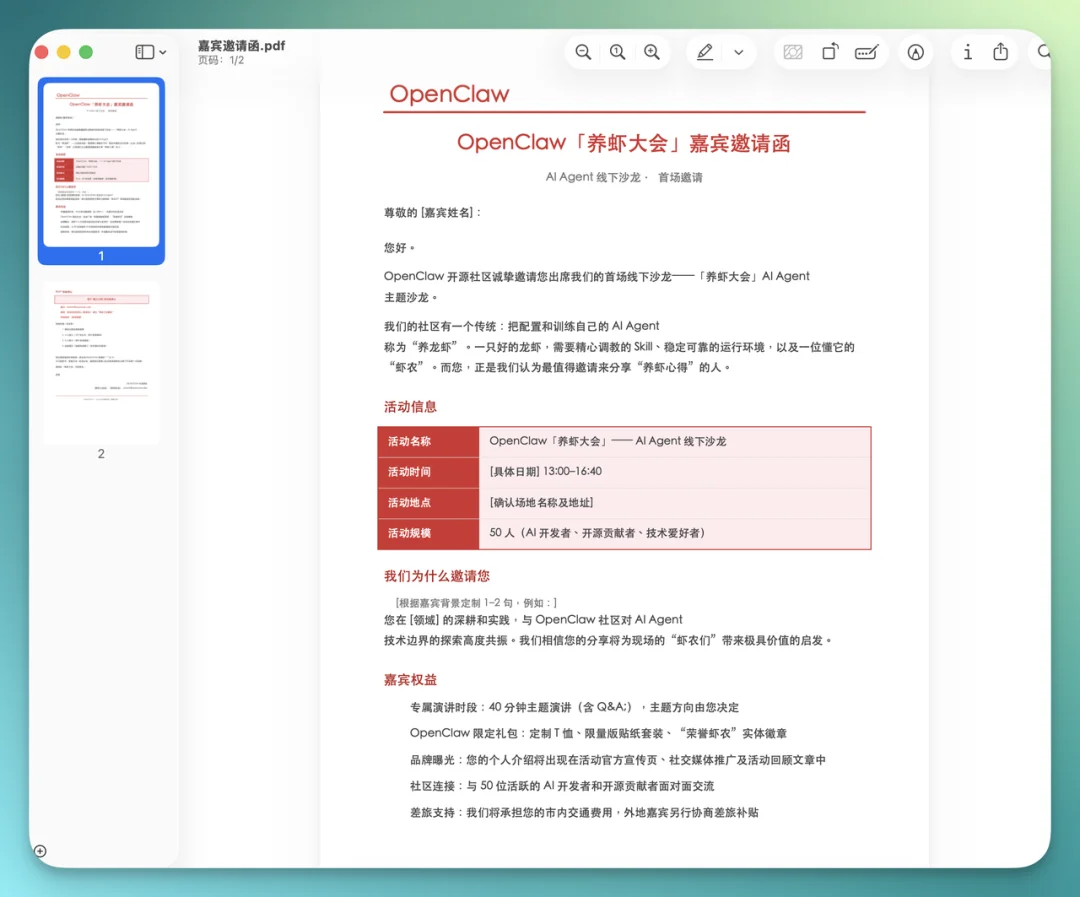Viewport: 1080px width, 897px height.
Task: Reset zoom to actual size
Action: [x=618, y=53]
